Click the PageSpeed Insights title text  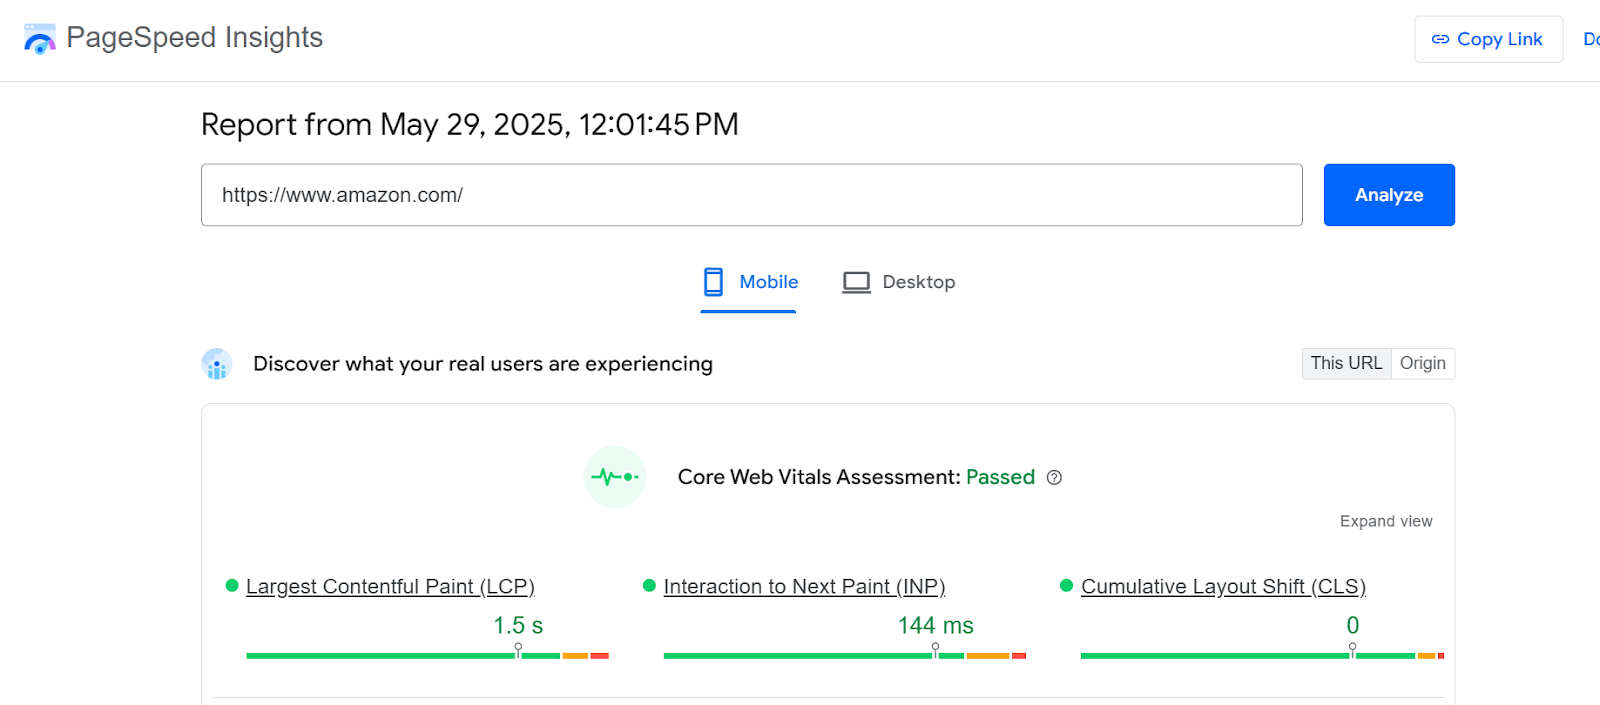click(x=195, y=38)
